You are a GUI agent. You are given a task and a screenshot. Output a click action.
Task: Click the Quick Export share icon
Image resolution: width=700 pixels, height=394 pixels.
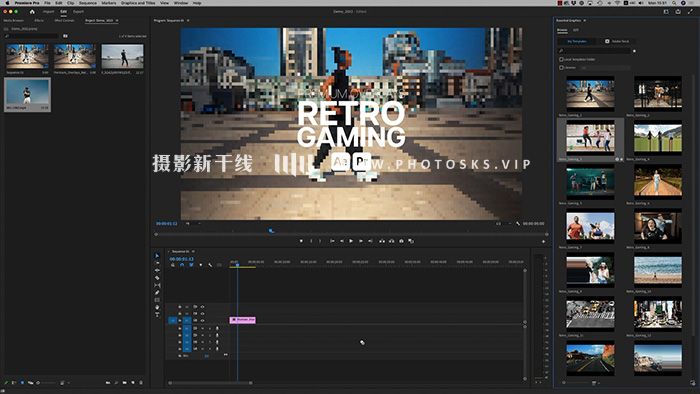(x=678, y=12)
